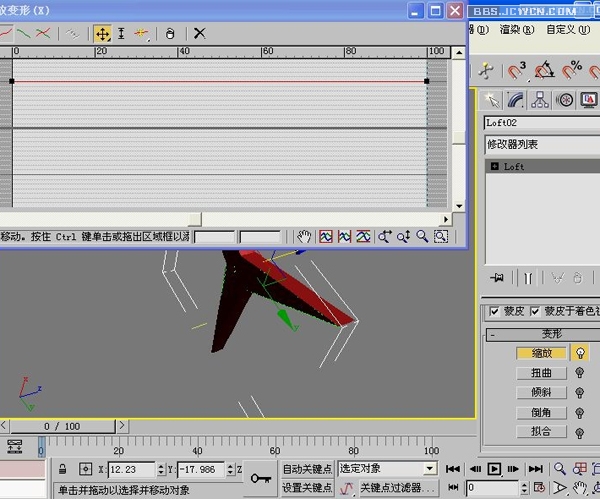Image resolution: width=600 pixels, height=499 pixels.
Task: Click the Zoom All viewports icon
Action: [579, 469]
